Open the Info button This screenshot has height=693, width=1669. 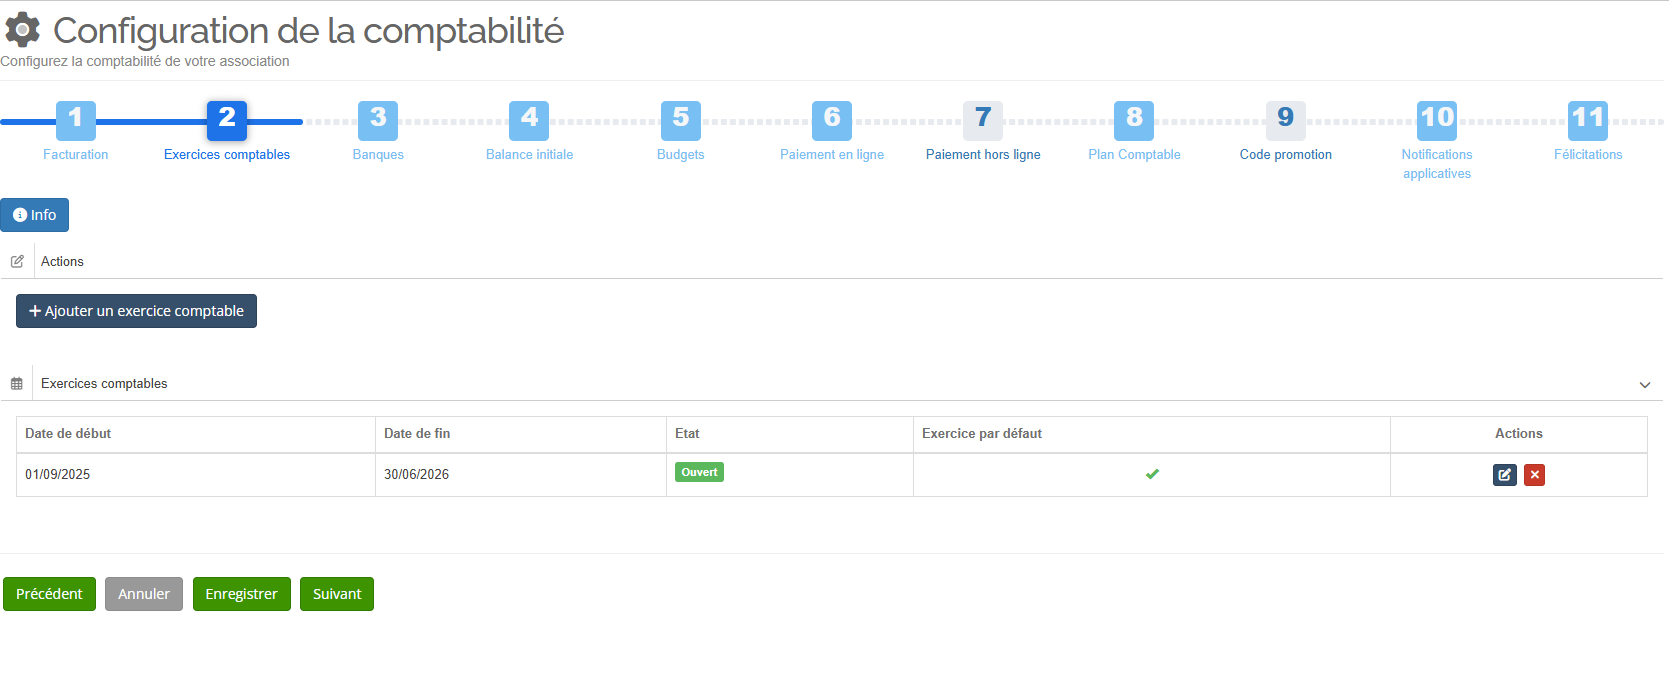35,215
